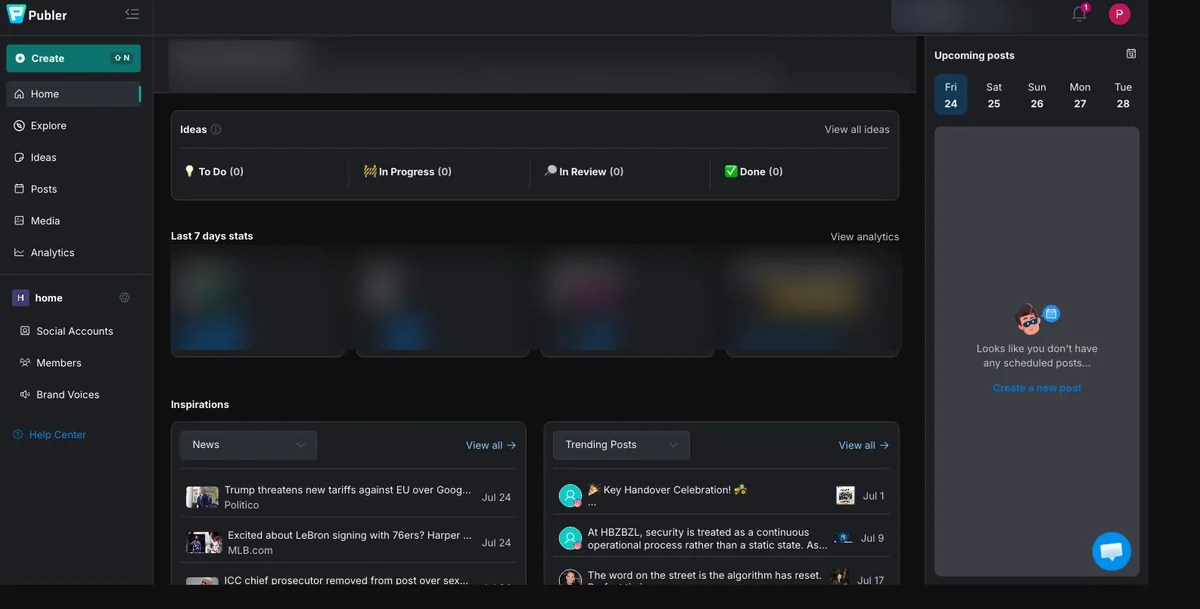Go to Home in the sidebar
Screen dimensions: 1200x609
(x=73, y=94)
